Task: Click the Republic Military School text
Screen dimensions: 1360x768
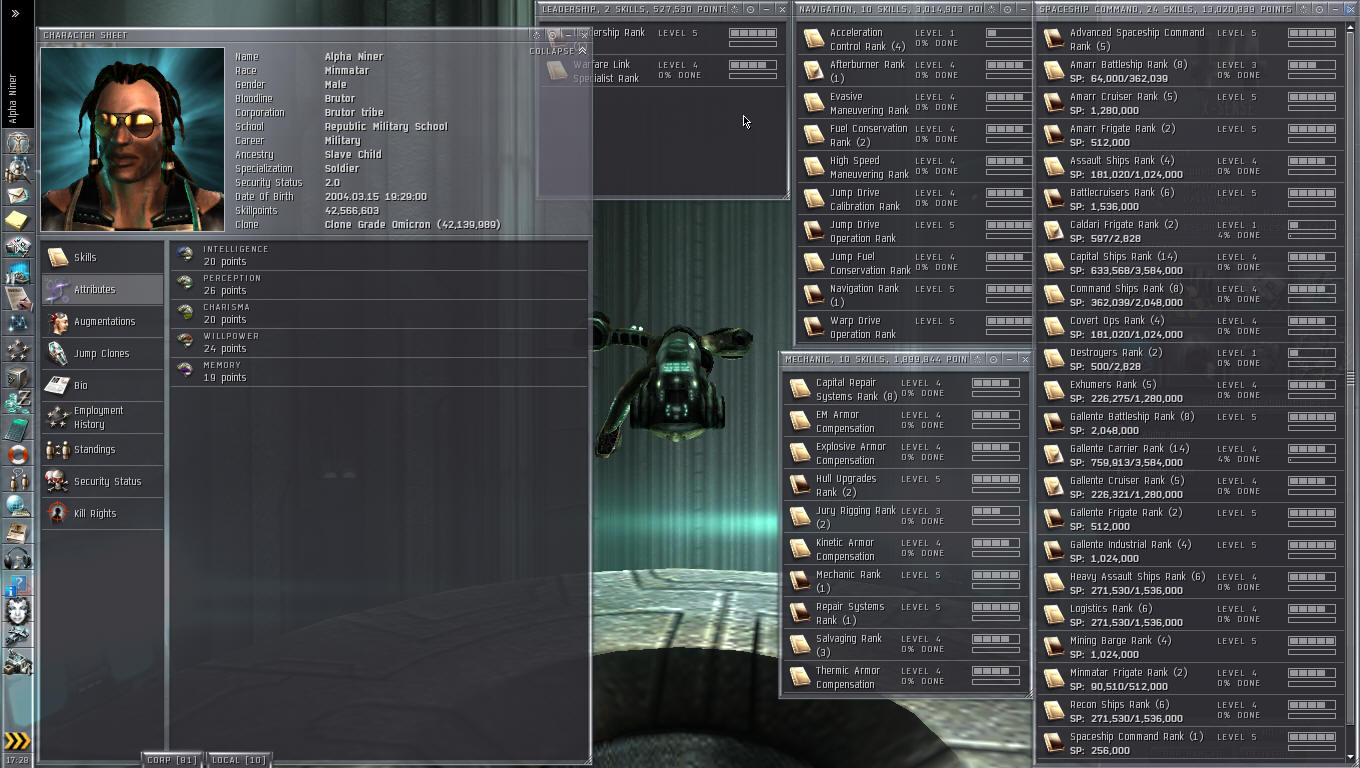Action: pos(386,127)
